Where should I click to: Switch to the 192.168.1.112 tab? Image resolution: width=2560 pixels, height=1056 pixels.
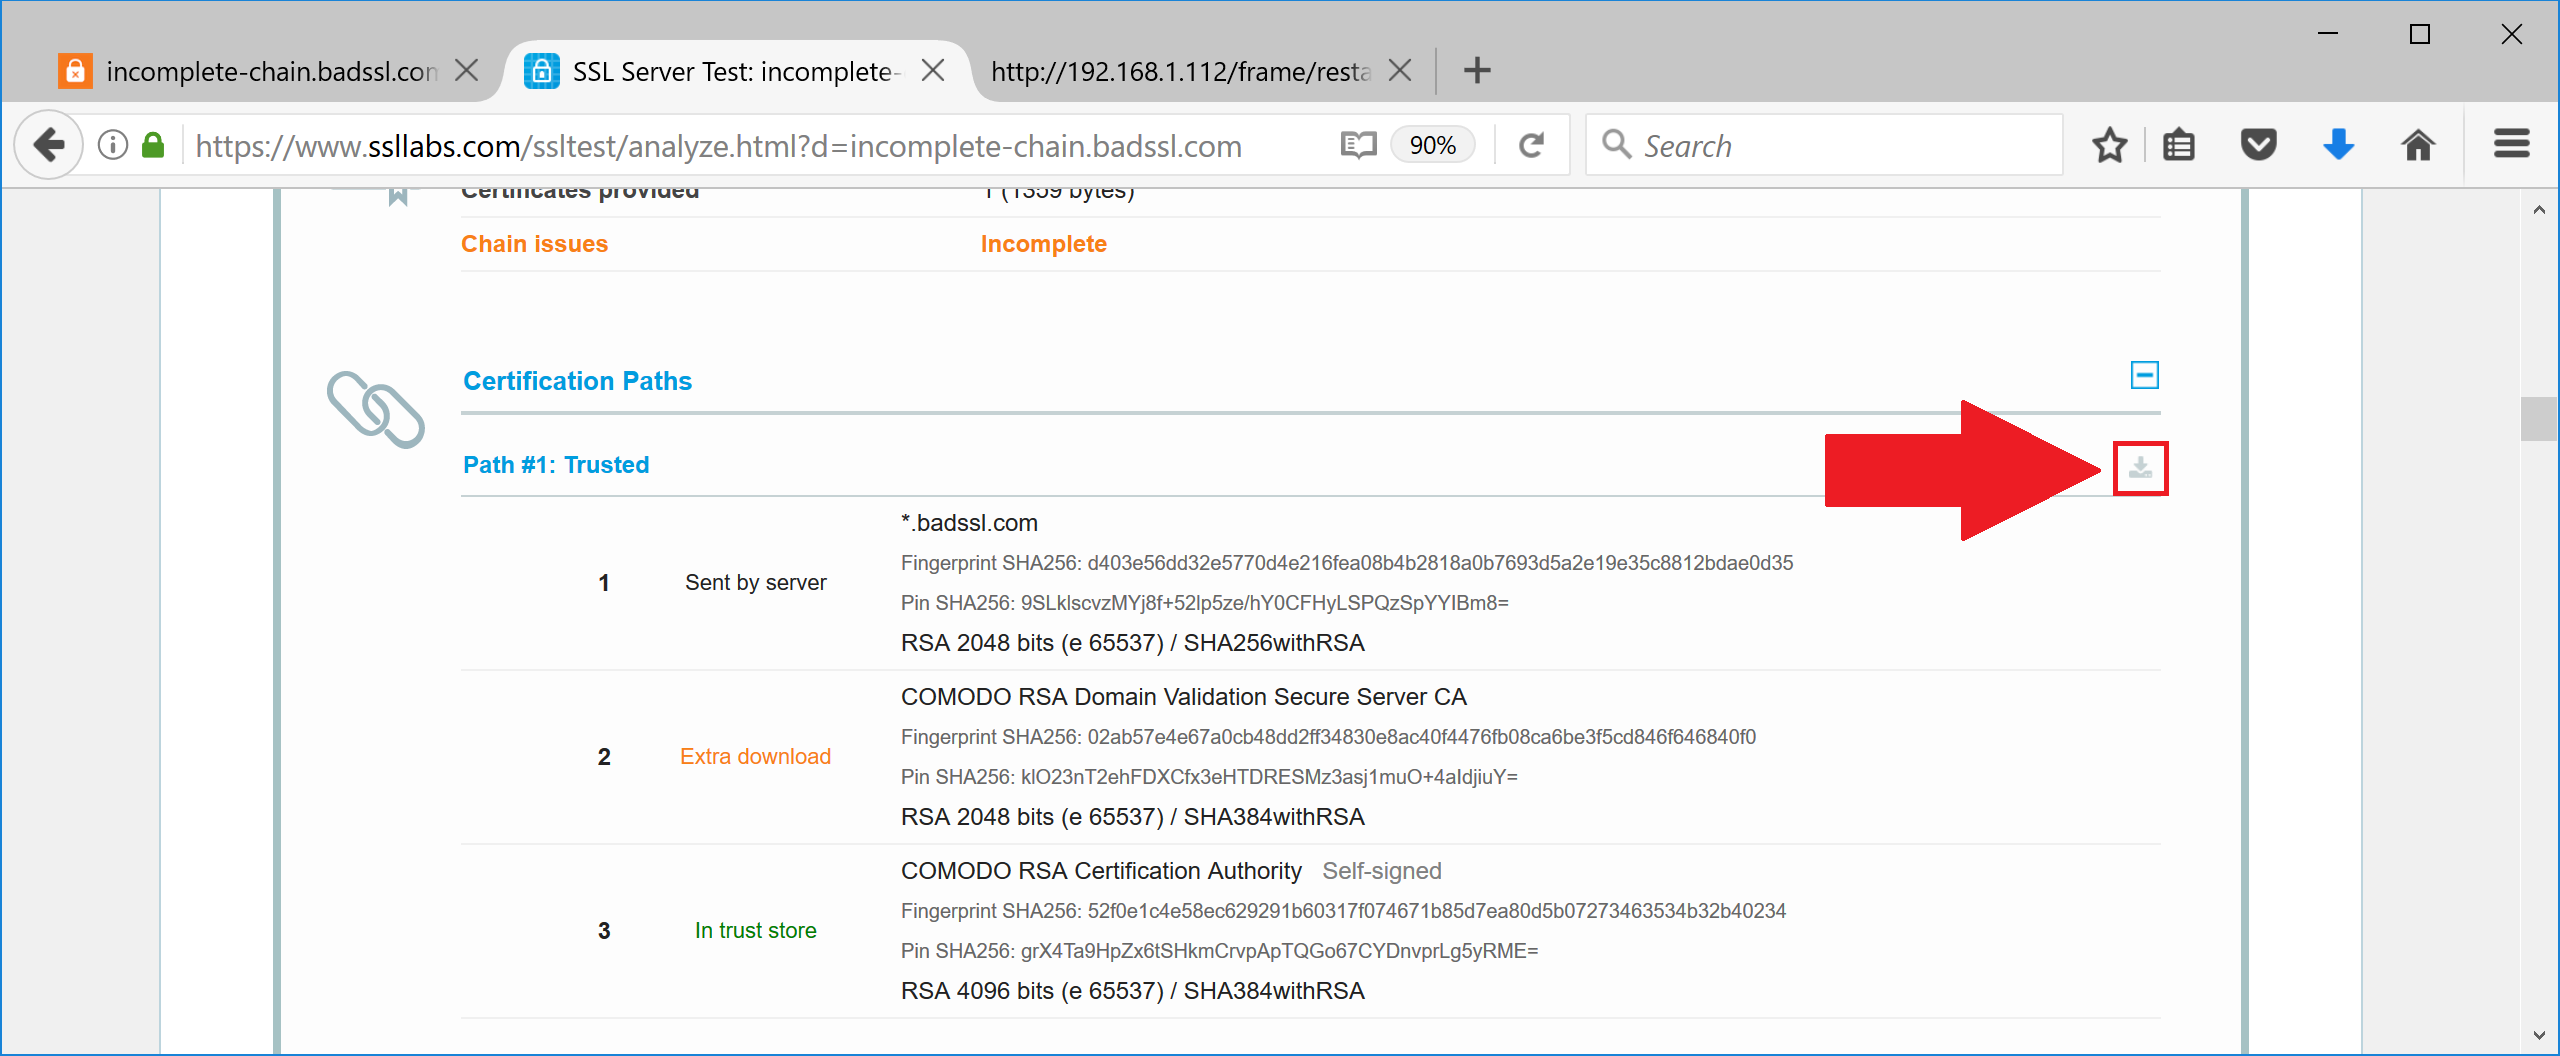pyautogui.click(x=1200, y=71)
